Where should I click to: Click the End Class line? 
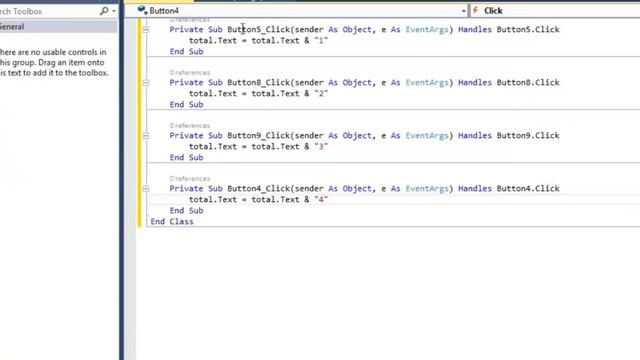click(172, 222)
